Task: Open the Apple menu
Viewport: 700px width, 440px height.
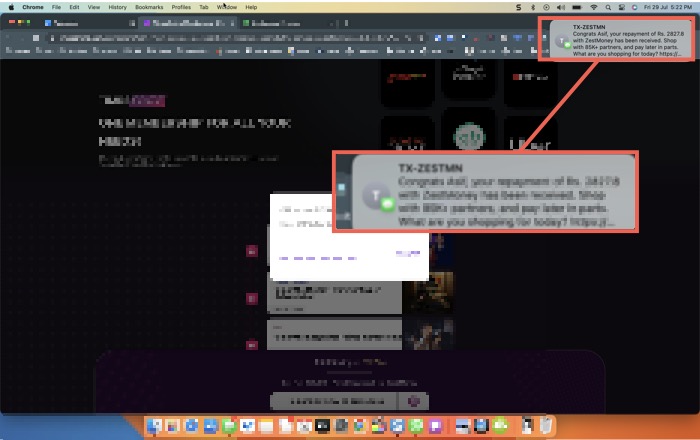Action: (x=12, y=7)
